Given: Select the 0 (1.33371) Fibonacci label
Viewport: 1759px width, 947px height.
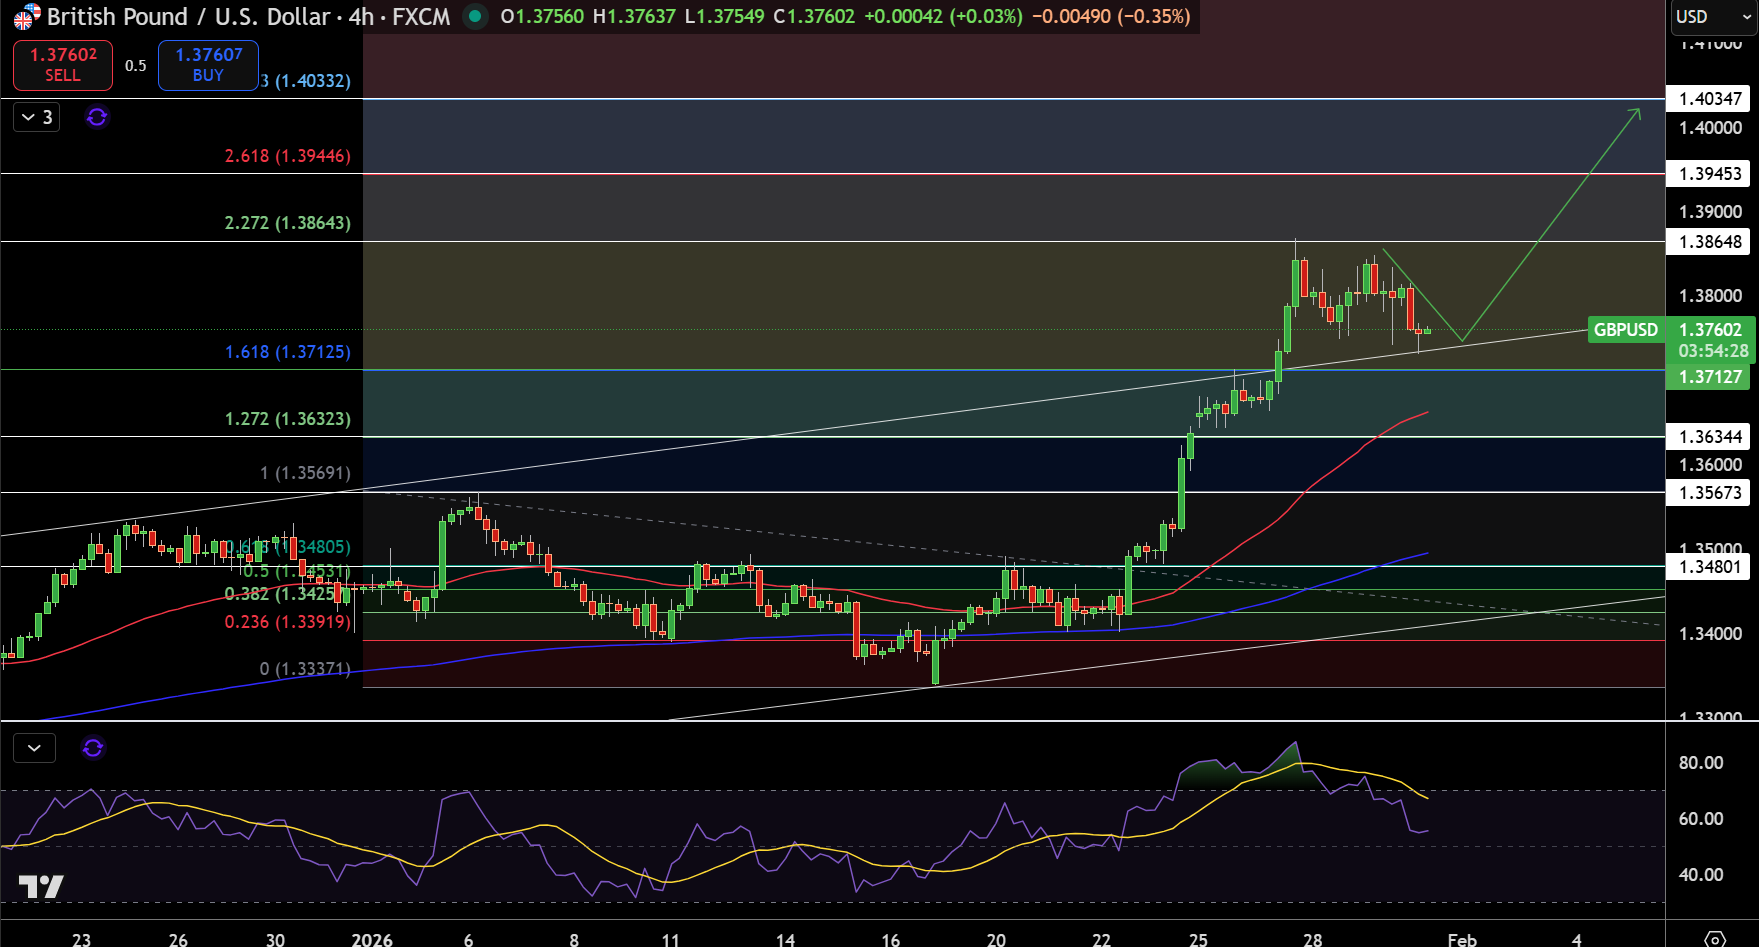Looking at the screenshot, I should point(305,669).
